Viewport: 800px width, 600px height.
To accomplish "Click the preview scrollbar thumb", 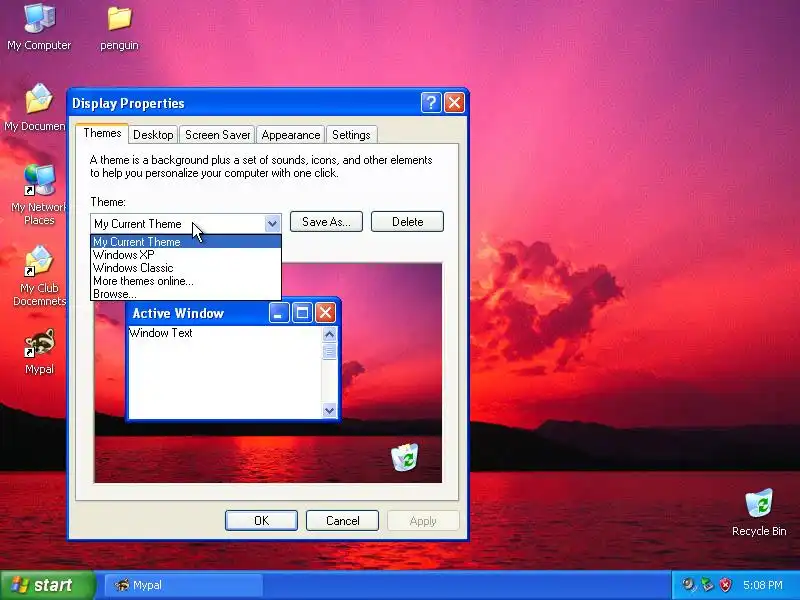I will click(330, 352).
